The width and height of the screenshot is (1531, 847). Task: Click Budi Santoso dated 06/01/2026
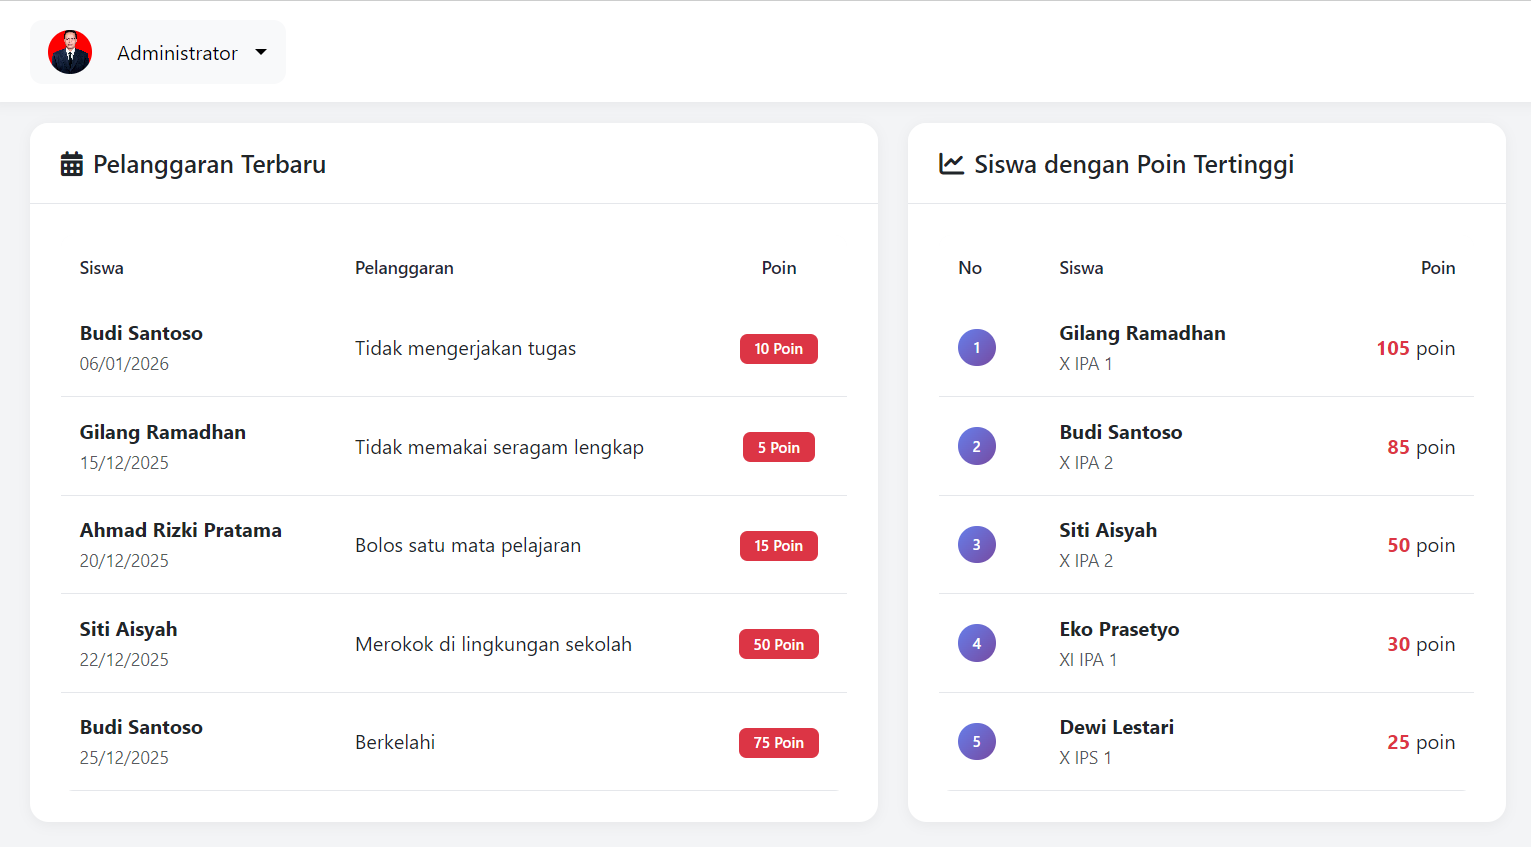(141, 333)
